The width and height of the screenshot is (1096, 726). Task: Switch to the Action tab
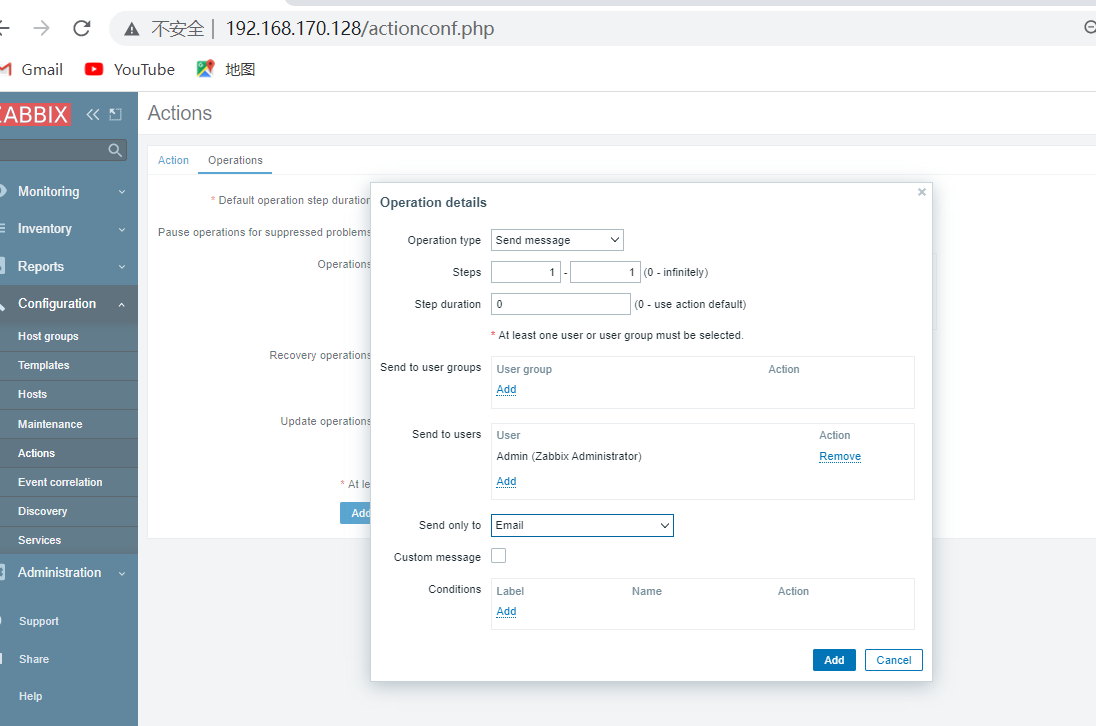click(x=173, y=160)
